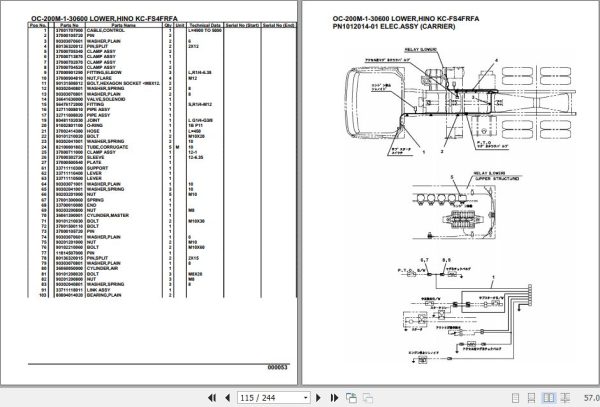Click the greyed next view icon
Screen dimensions: 600x407
pos(368,398)
